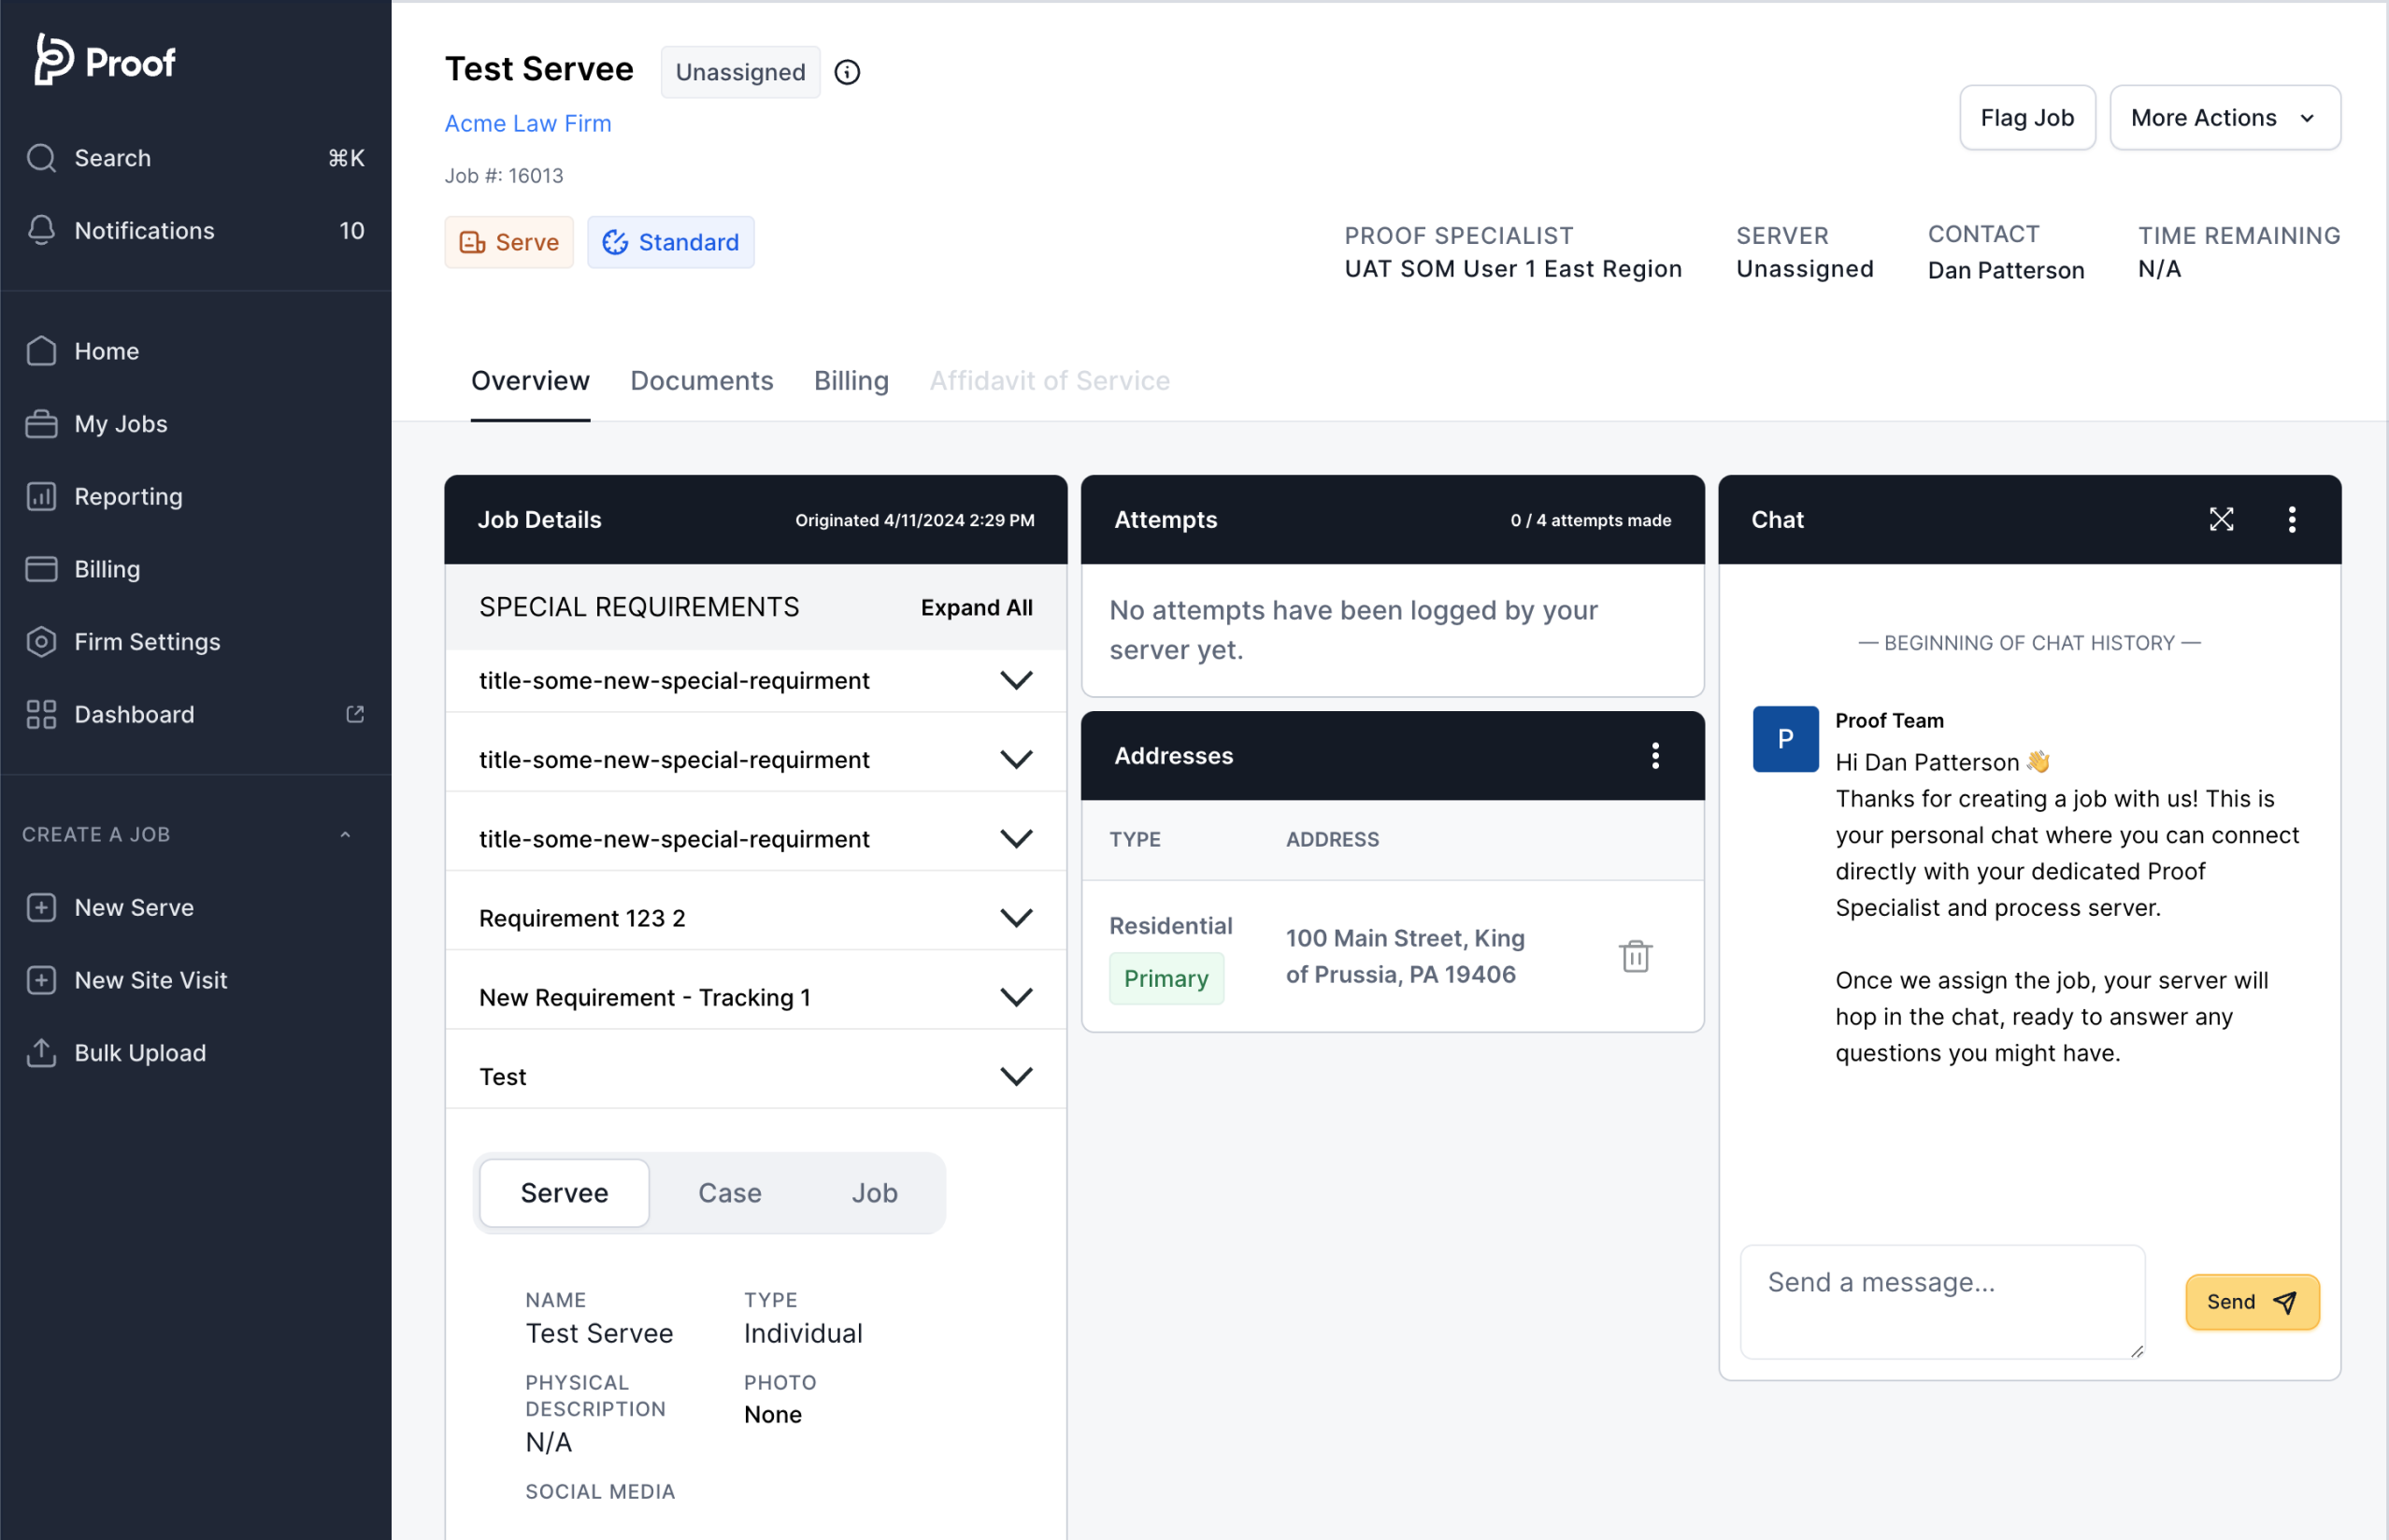Switch to the Documents tab
Screen dimensions: 2389x1540
click(701, 381)
